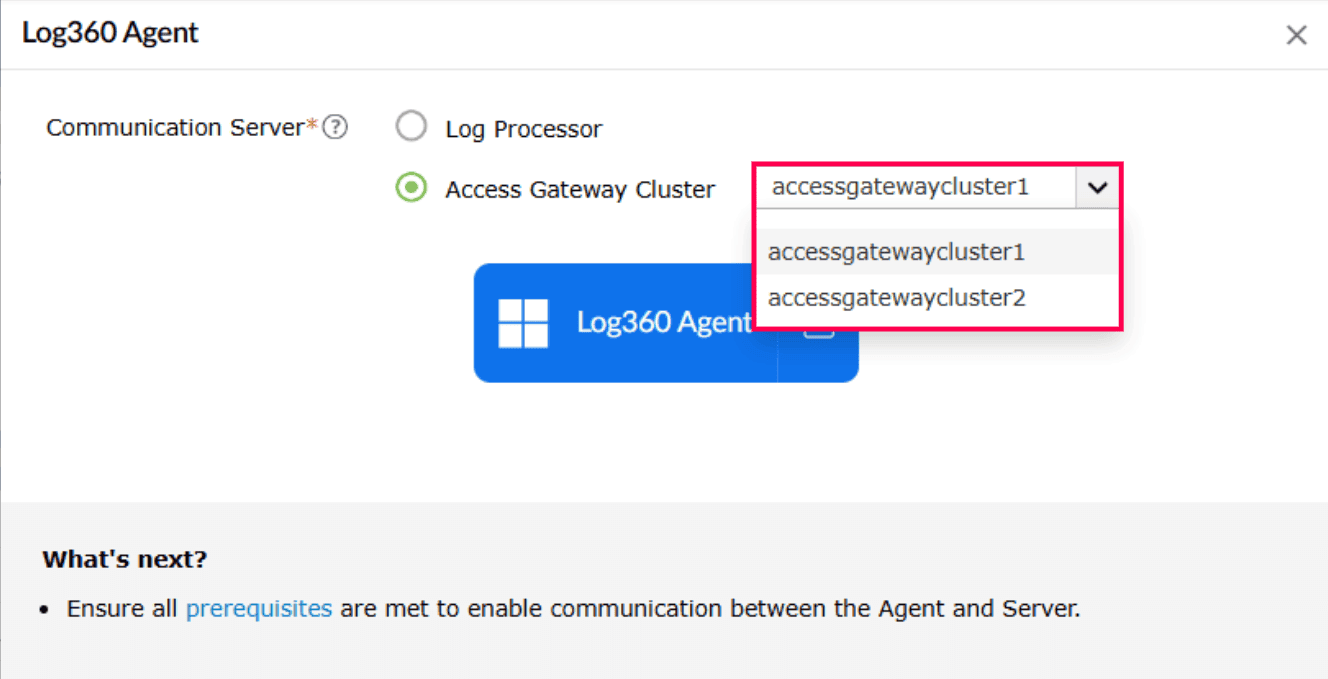
Task: Select the Log Processor radio button
Action: point(410,128)
